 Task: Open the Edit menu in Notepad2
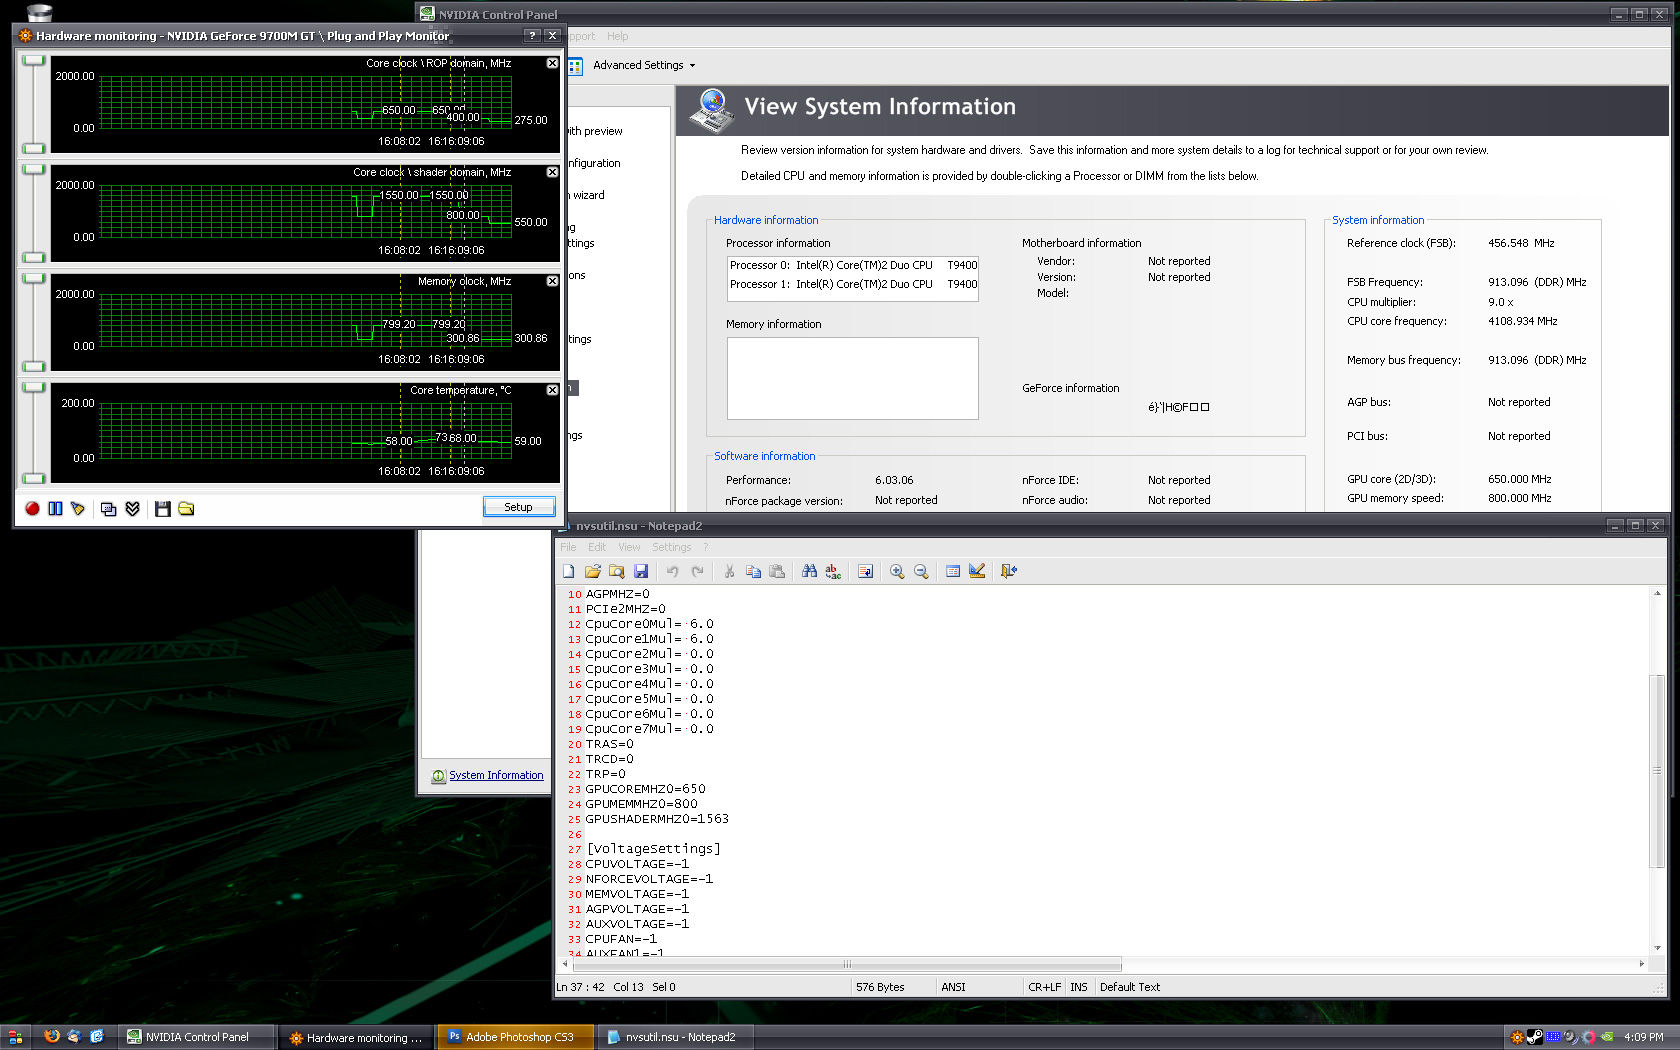click(x=597, y=547)
